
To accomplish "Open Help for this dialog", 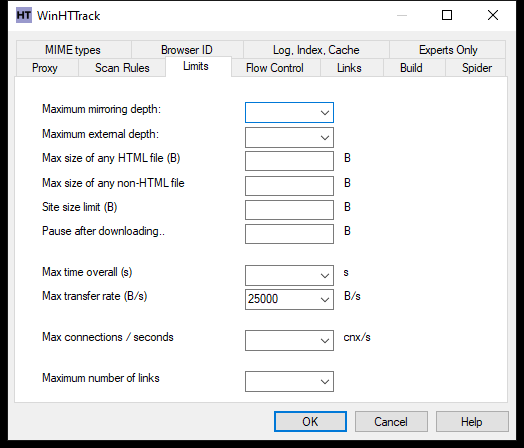I will coord(472,422).
